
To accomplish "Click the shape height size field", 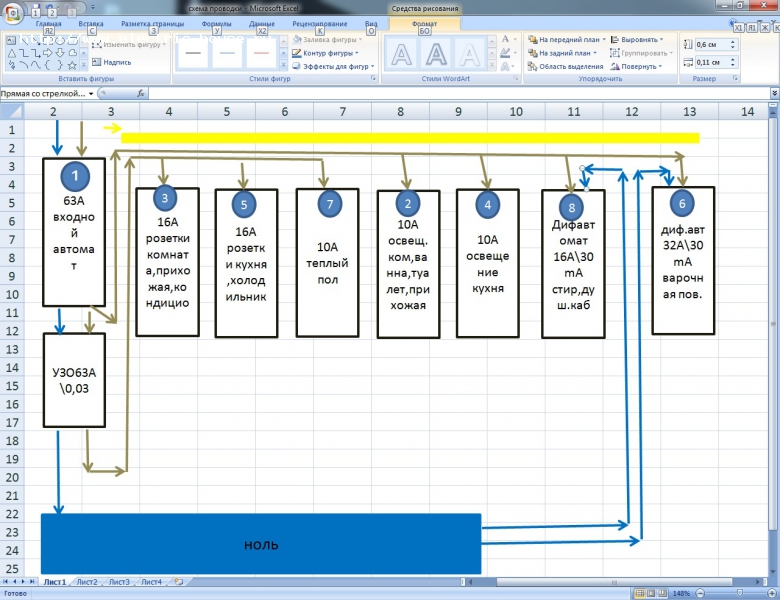I will coord(707,45).
